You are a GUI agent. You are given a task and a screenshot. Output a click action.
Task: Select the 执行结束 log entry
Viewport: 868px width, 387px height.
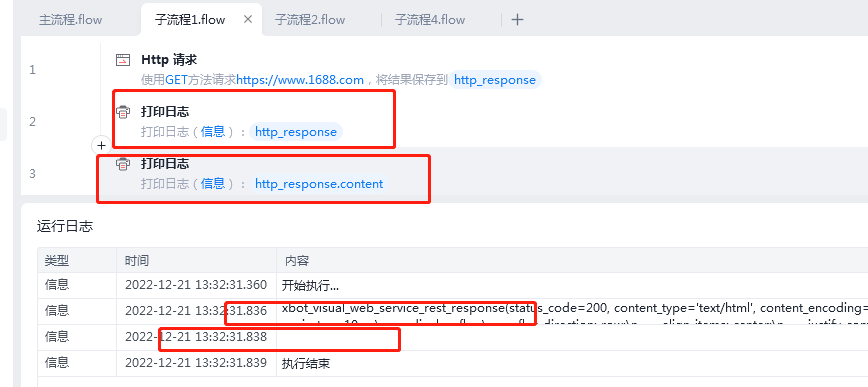[x=306, y=364]
